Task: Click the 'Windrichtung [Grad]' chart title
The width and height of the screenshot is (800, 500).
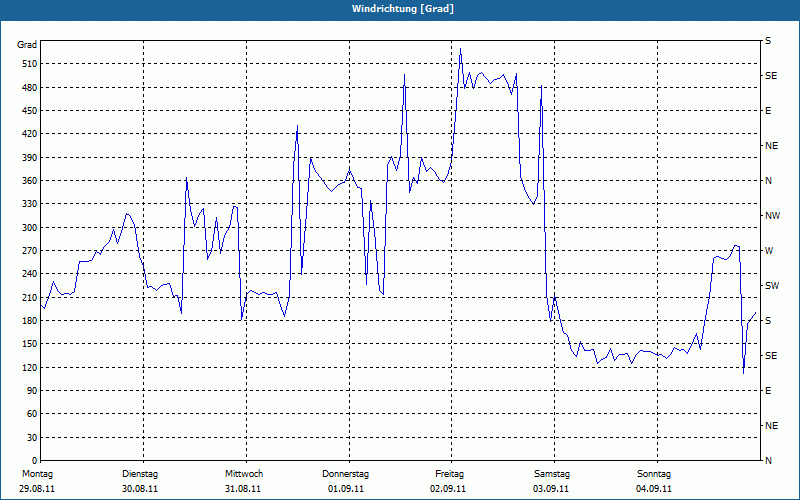Action: tap(403, 9)
